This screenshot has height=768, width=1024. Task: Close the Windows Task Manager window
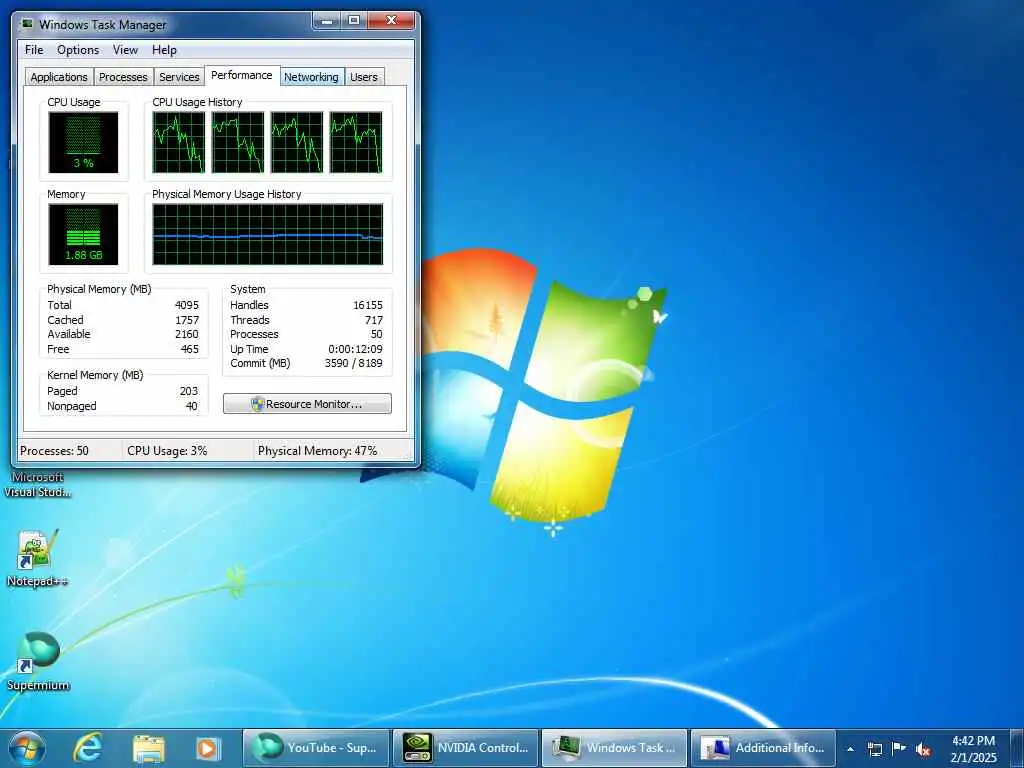[x=391, y=20]
